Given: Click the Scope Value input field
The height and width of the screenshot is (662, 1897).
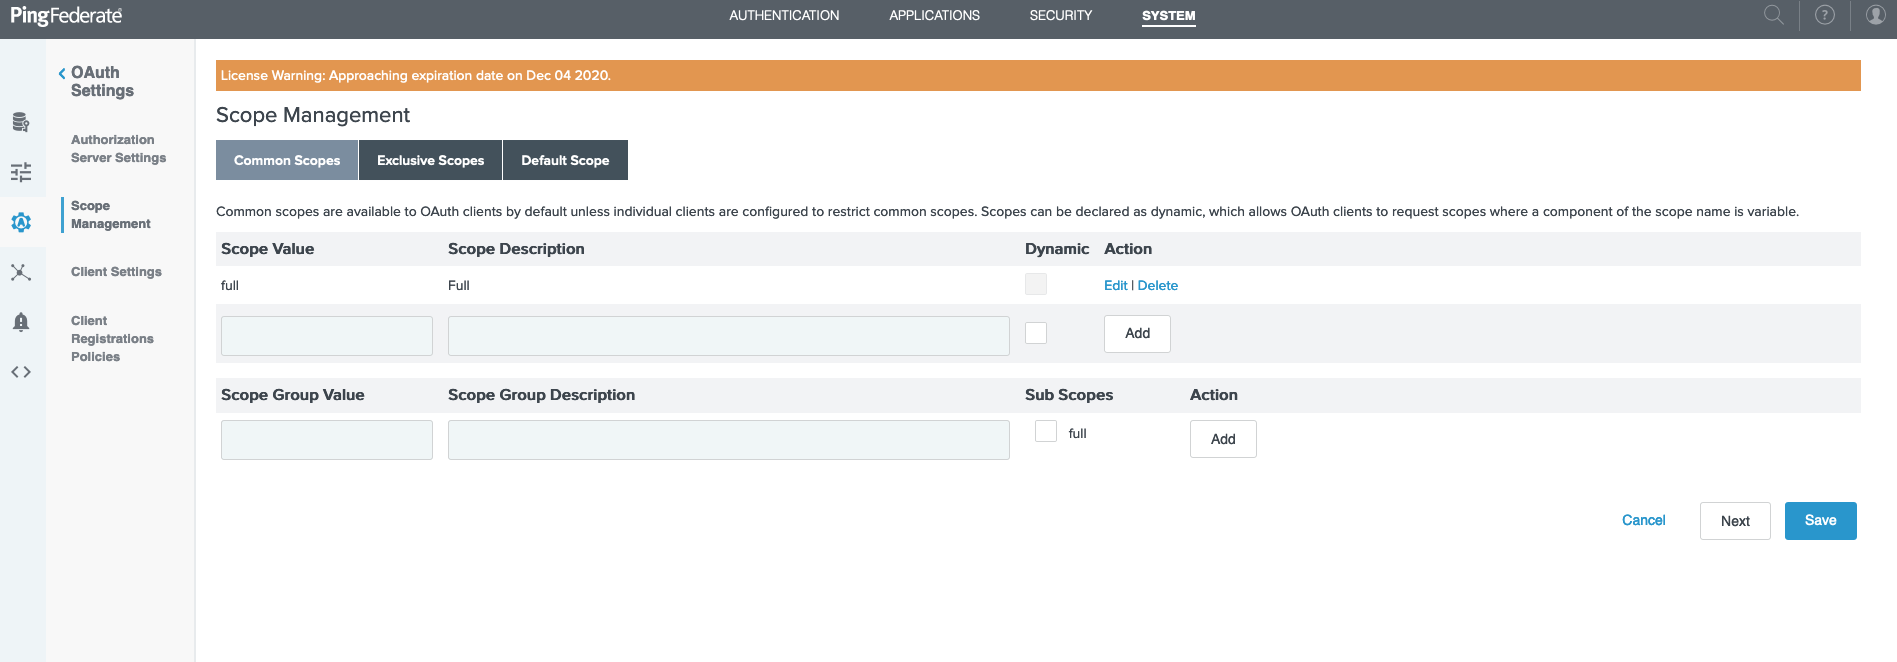Looking at the screenshot, I should point(326,336).
